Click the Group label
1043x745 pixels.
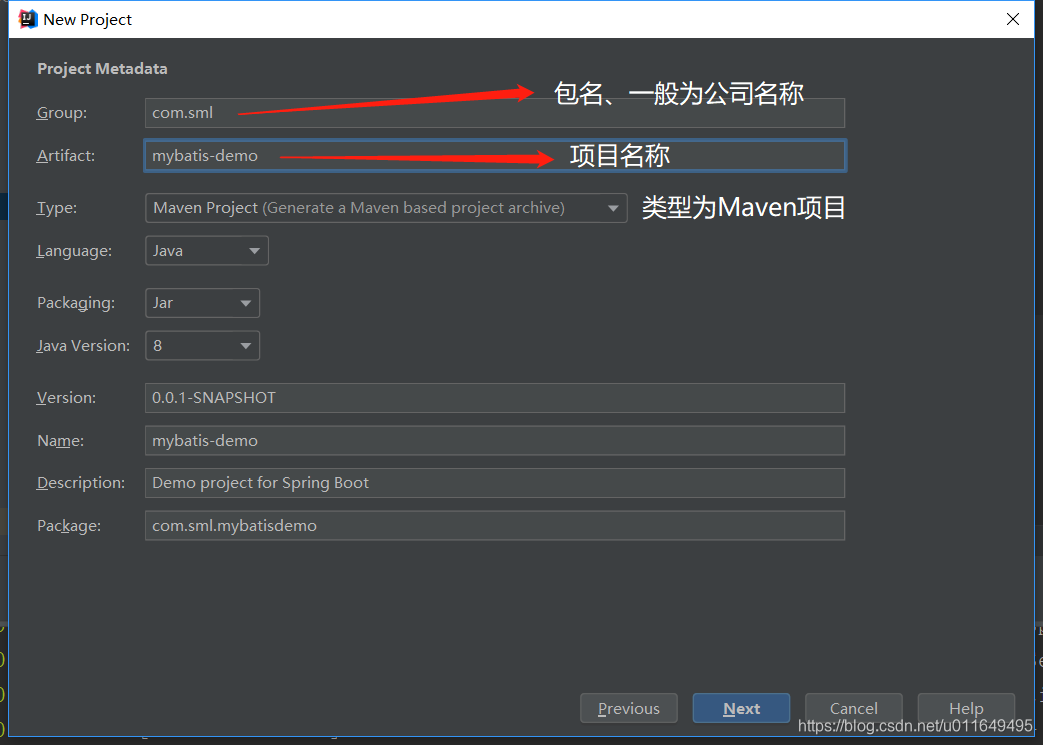tap(62, 113)
